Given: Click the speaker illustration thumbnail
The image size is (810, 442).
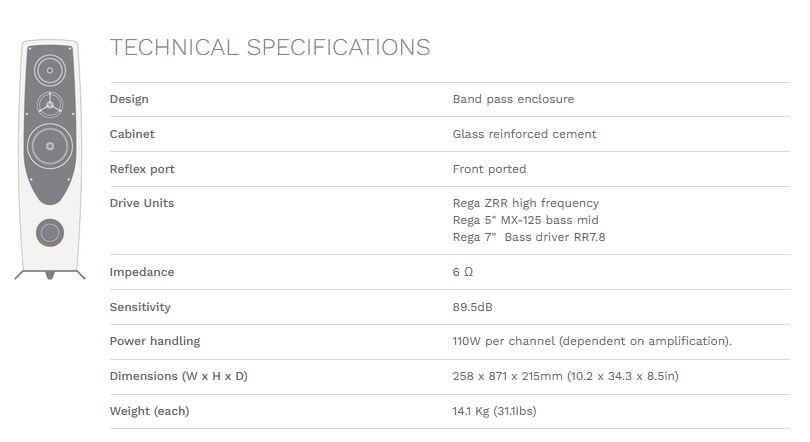Looking at the screenshot, I should (50, 159).
